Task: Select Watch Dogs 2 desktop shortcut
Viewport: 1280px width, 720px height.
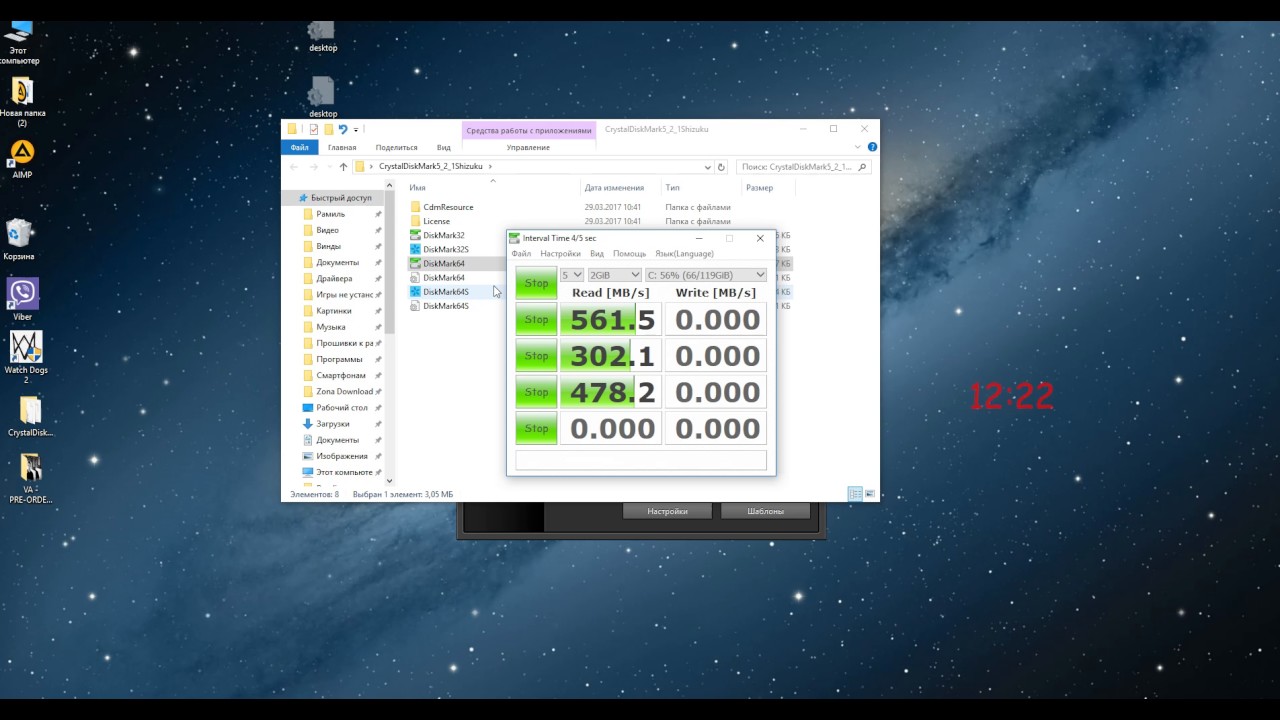Action: 26,357
